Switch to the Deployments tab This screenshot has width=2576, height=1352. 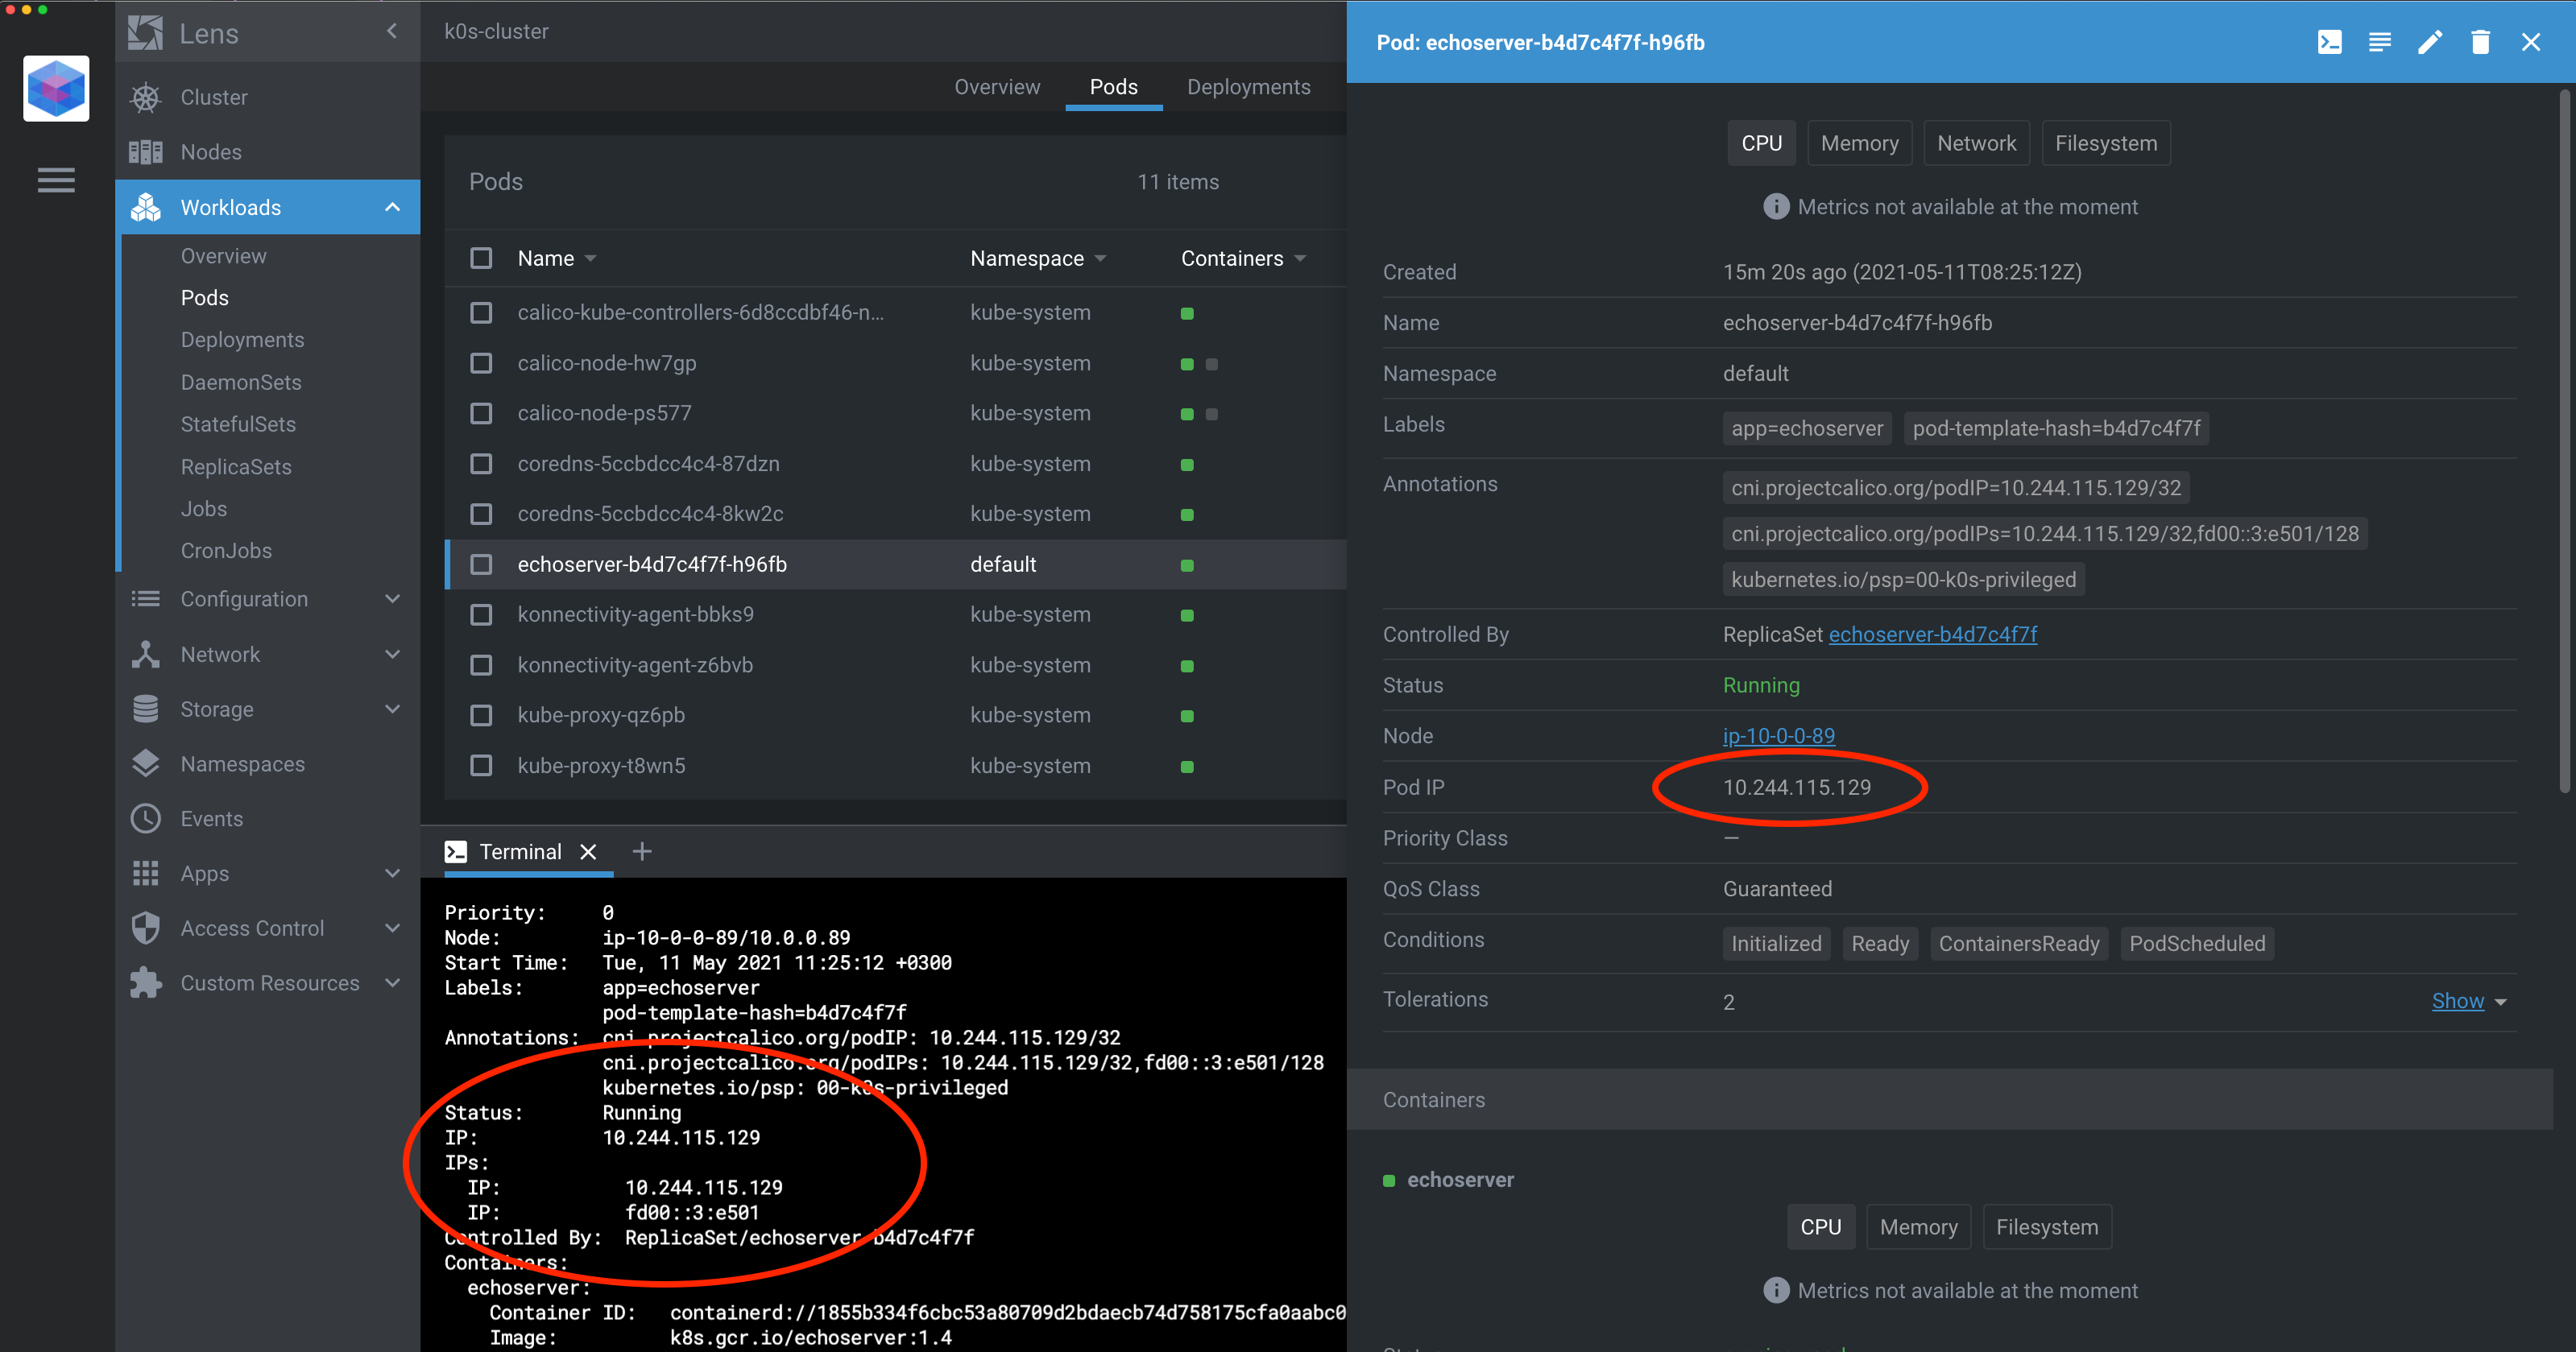(1248, 87)
